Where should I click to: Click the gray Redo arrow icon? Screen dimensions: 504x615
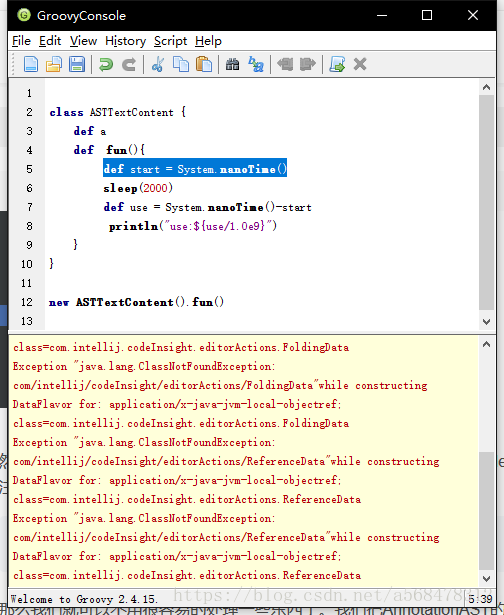[x=129, y=64]
